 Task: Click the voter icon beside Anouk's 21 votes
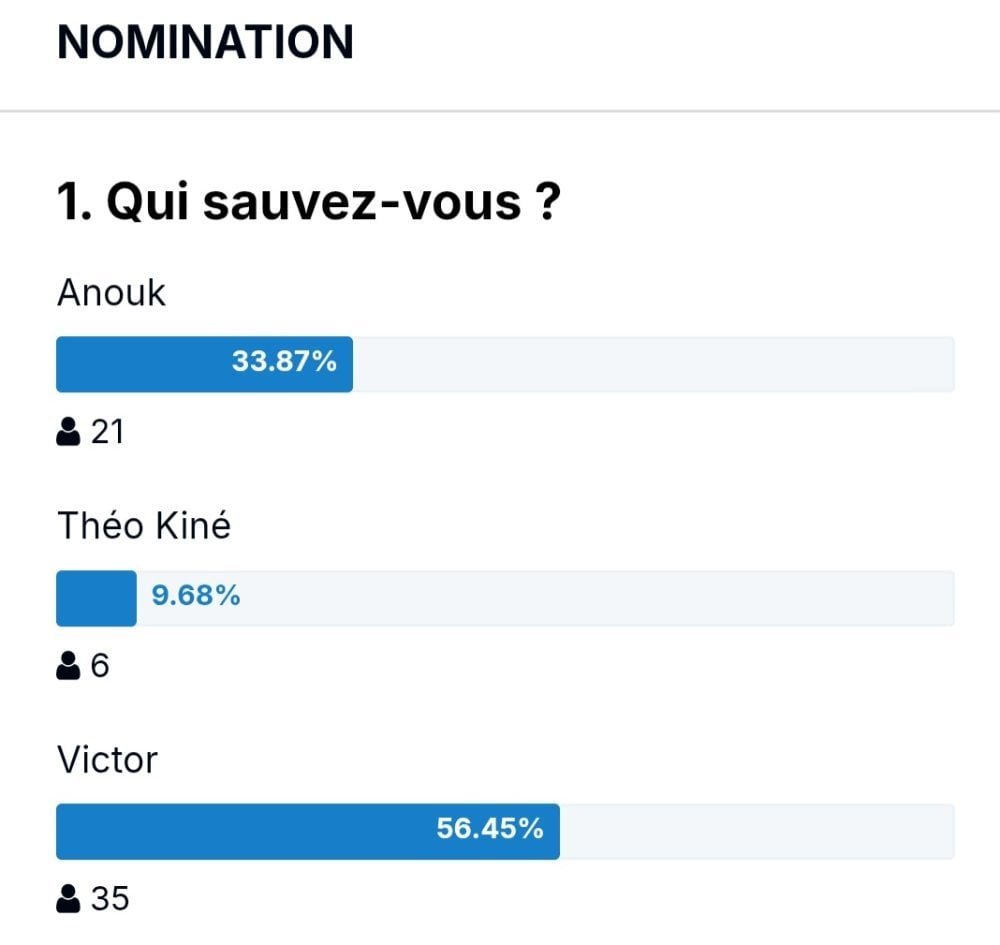68,432
